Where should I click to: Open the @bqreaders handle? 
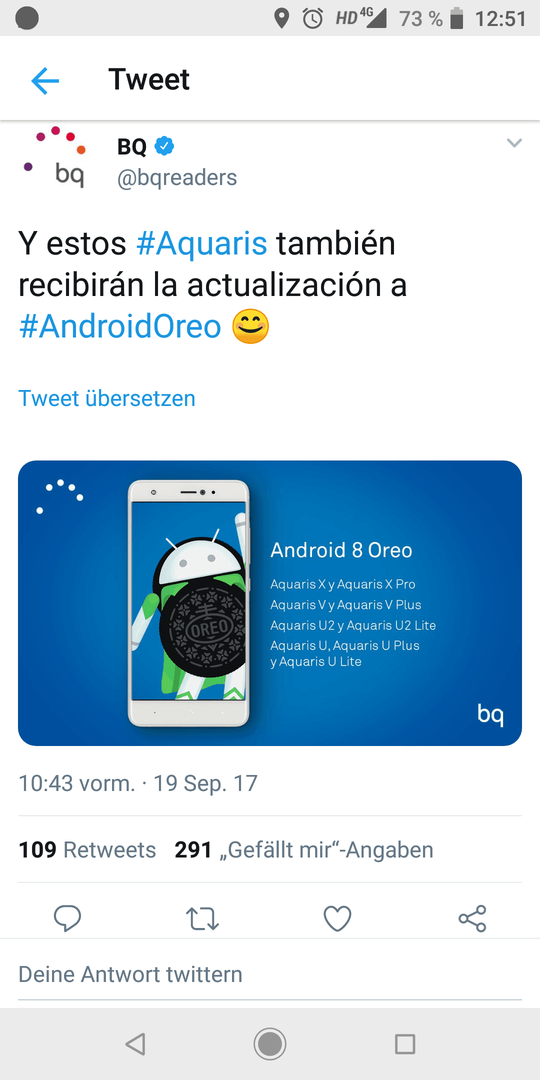[x=177, y=178]
